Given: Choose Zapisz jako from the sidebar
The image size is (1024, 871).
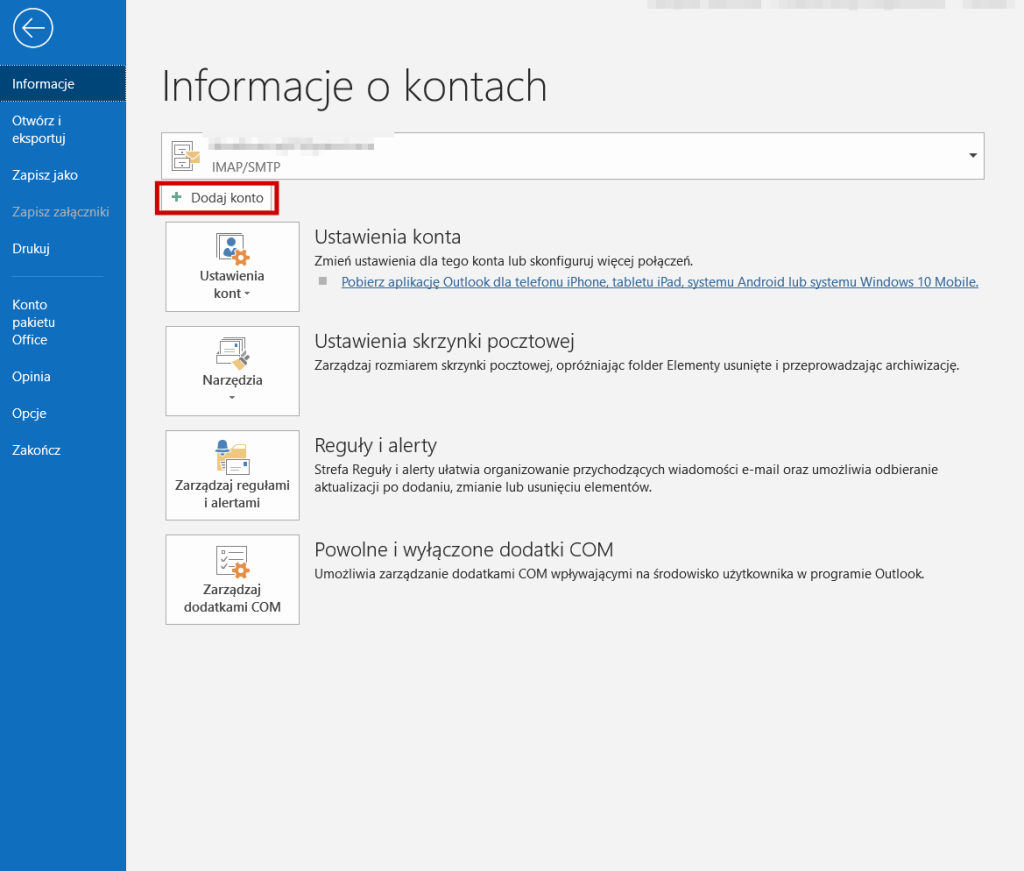Looking at the screenshot, I should (45, 175).
